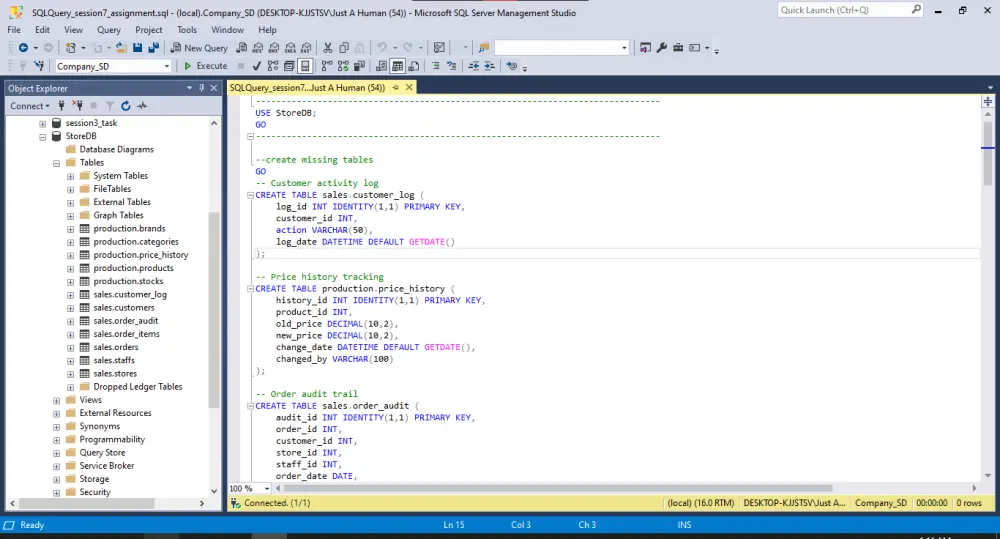Image resolution: width=1000 pixels, height=539 pixels.
Task: Open the Connect dropdown in Object Explorer
Action: tap(29, 106)
